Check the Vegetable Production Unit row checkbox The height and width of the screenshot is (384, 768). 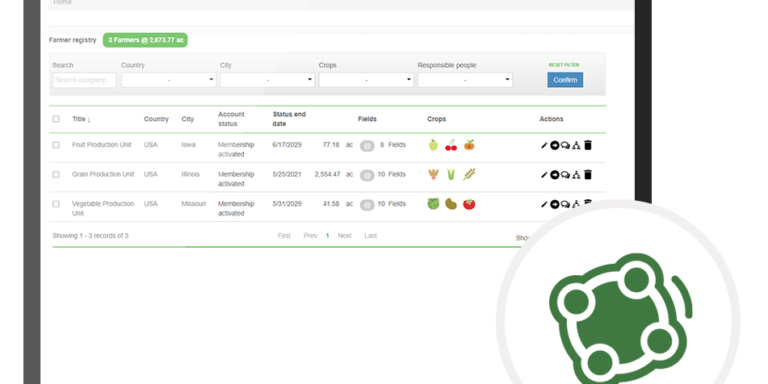56,204
